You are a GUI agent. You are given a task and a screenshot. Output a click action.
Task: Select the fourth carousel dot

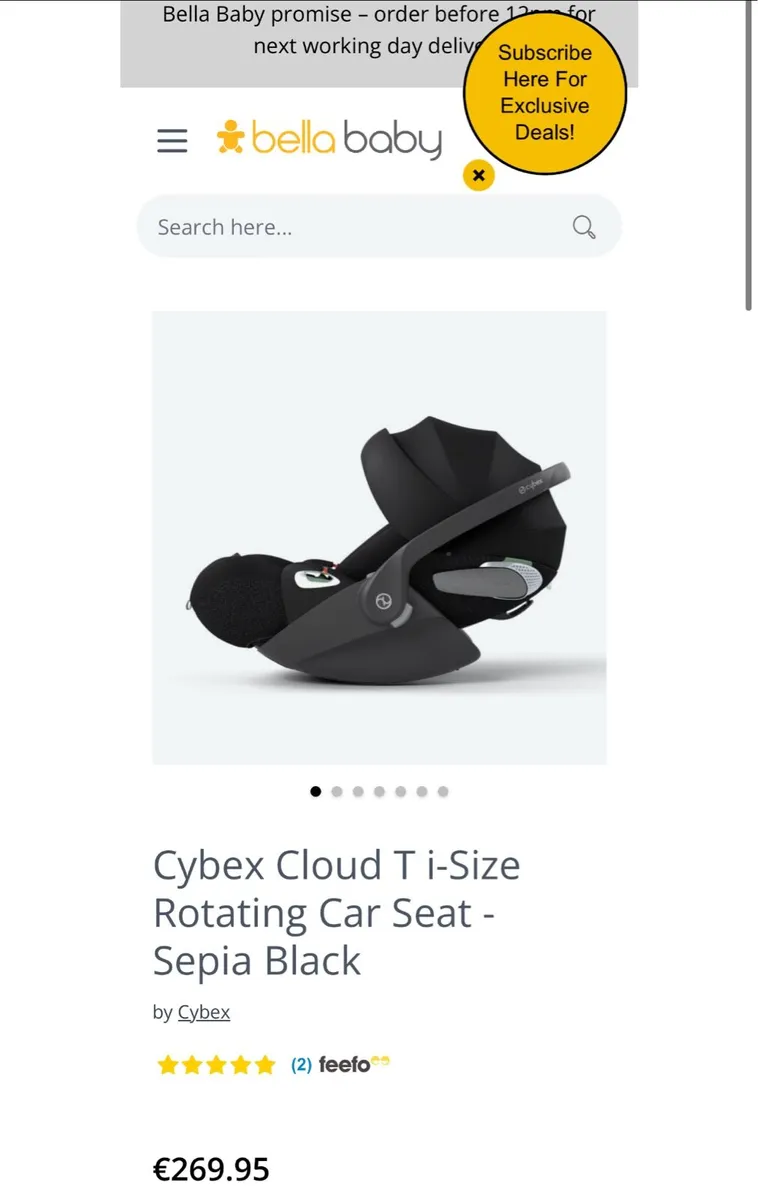pos(379,791)
